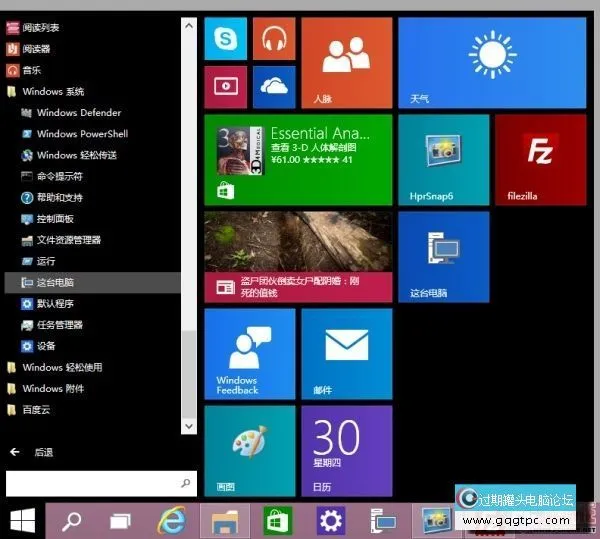Click the Start menu search box
The image size is (600, 539).
101,484
